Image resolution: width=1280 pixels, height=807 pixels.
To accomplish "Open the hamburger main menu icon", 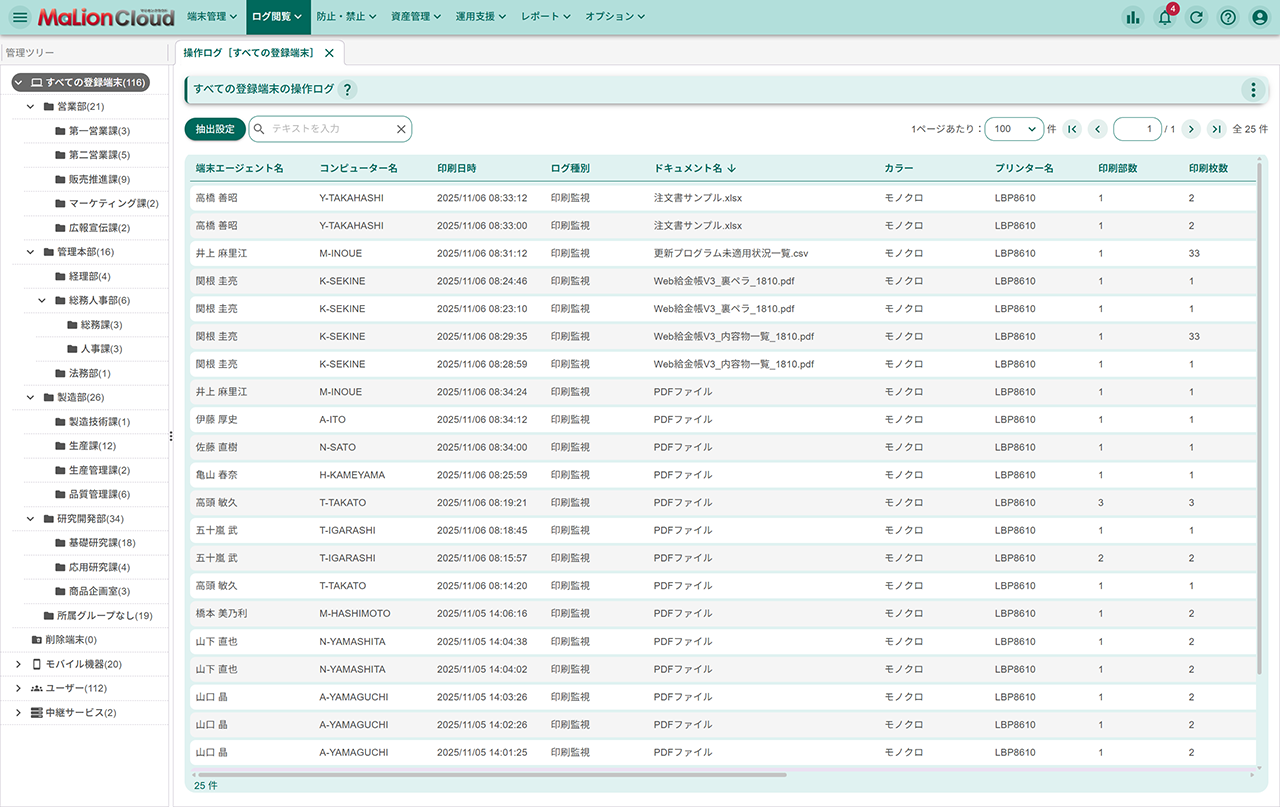I will 20,17.
